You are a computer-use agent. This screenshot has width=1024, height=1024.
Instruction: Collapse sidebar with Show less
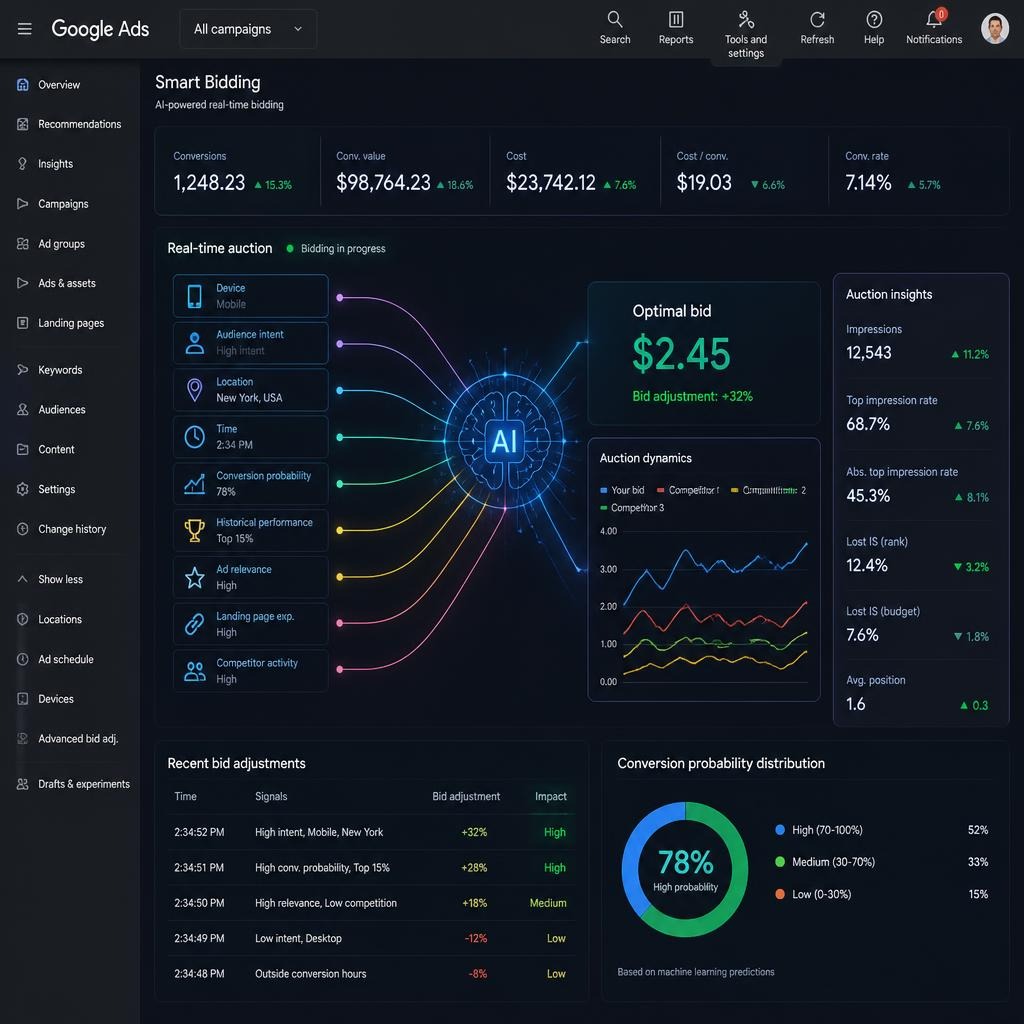[x=50, y=579]
